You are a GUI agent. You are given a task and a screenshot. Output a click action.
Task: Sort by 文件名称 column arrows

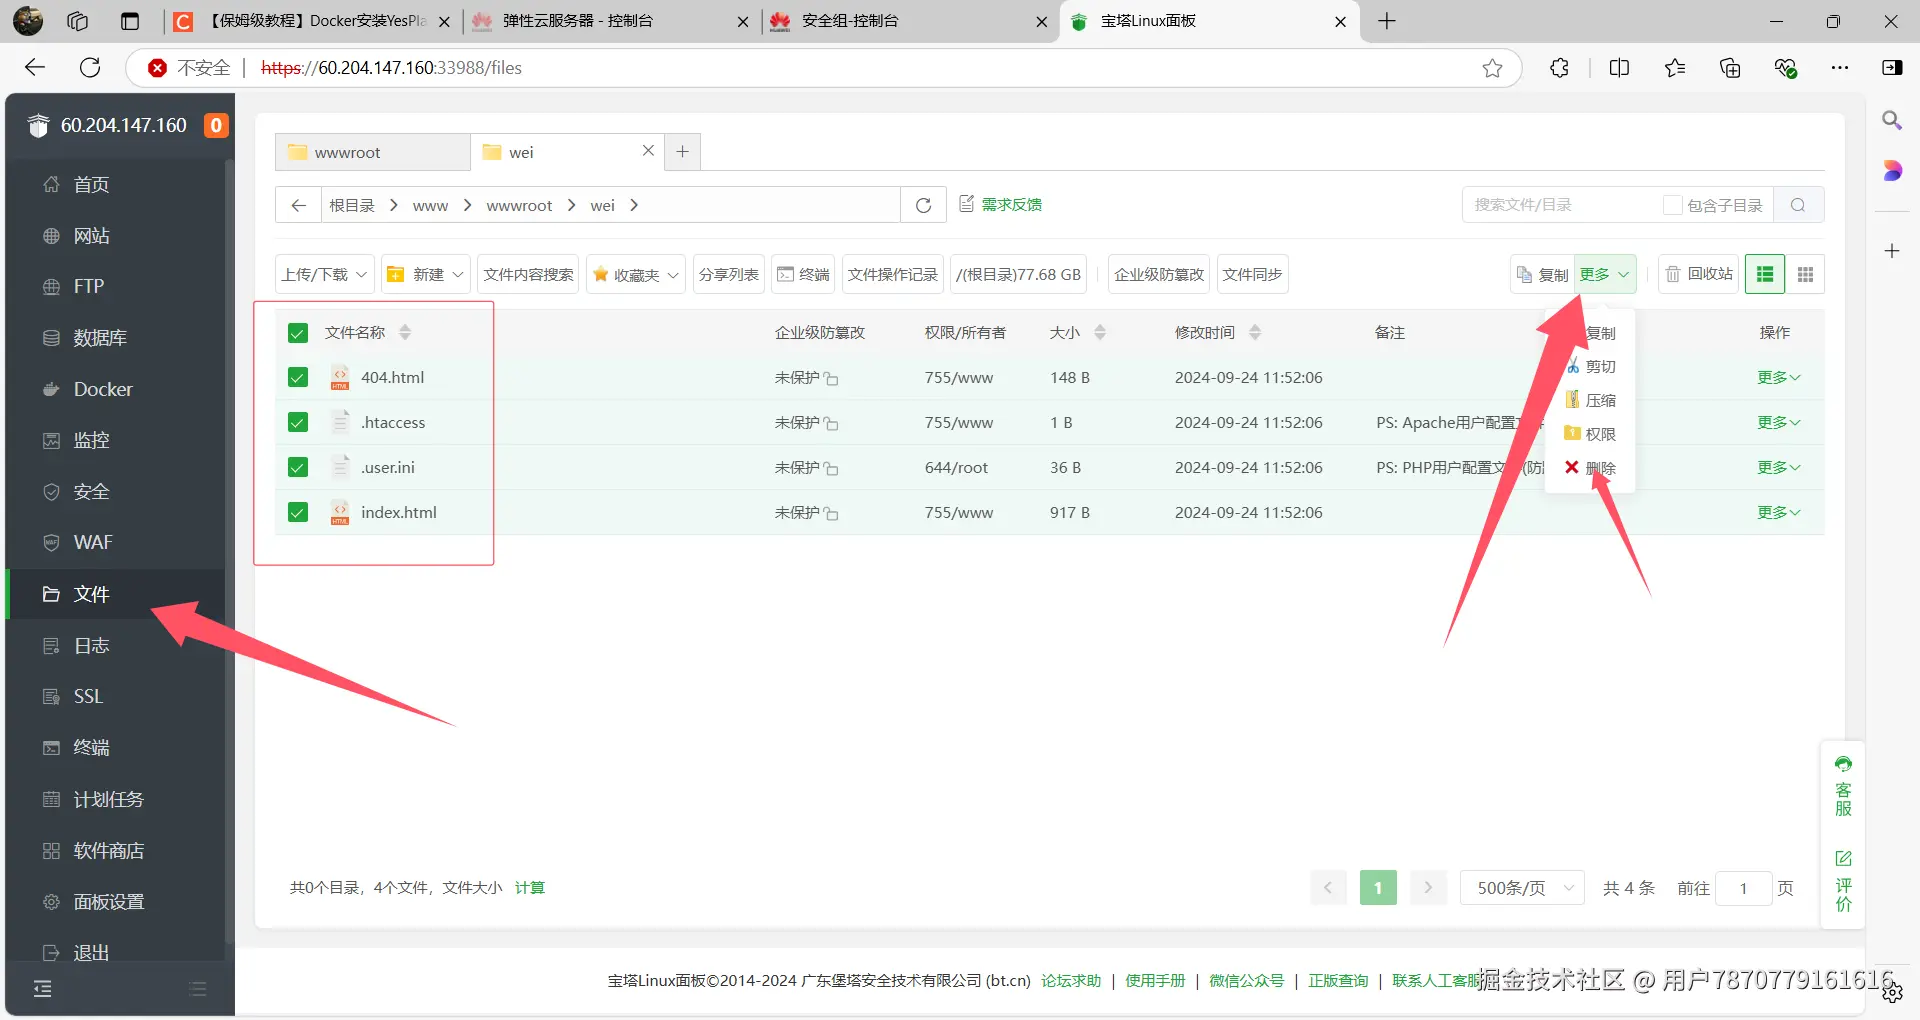click(405, 333)
